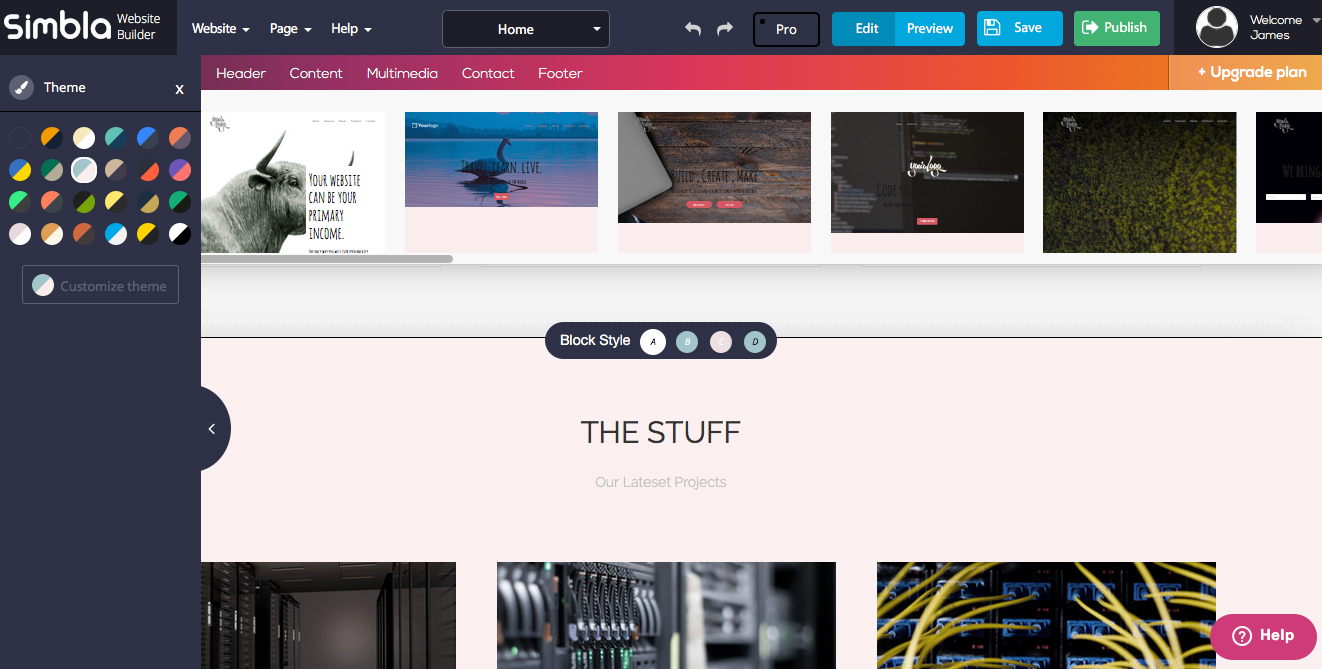
Task: Collapse the panel using the left chevron circle
Action: pos(211,428)
